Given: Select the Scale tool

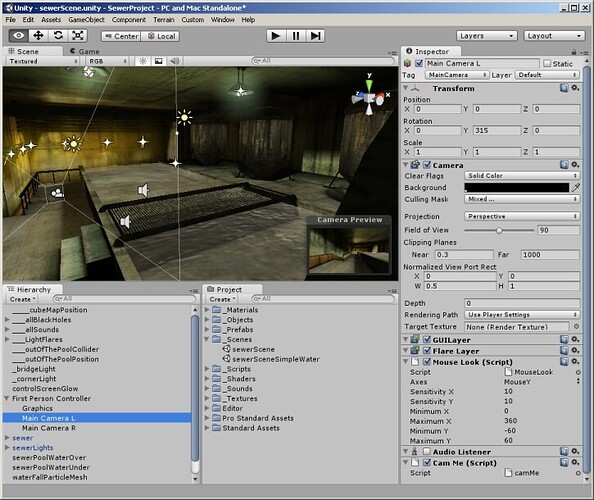Looking at the screenshot, I should point(78,36).
